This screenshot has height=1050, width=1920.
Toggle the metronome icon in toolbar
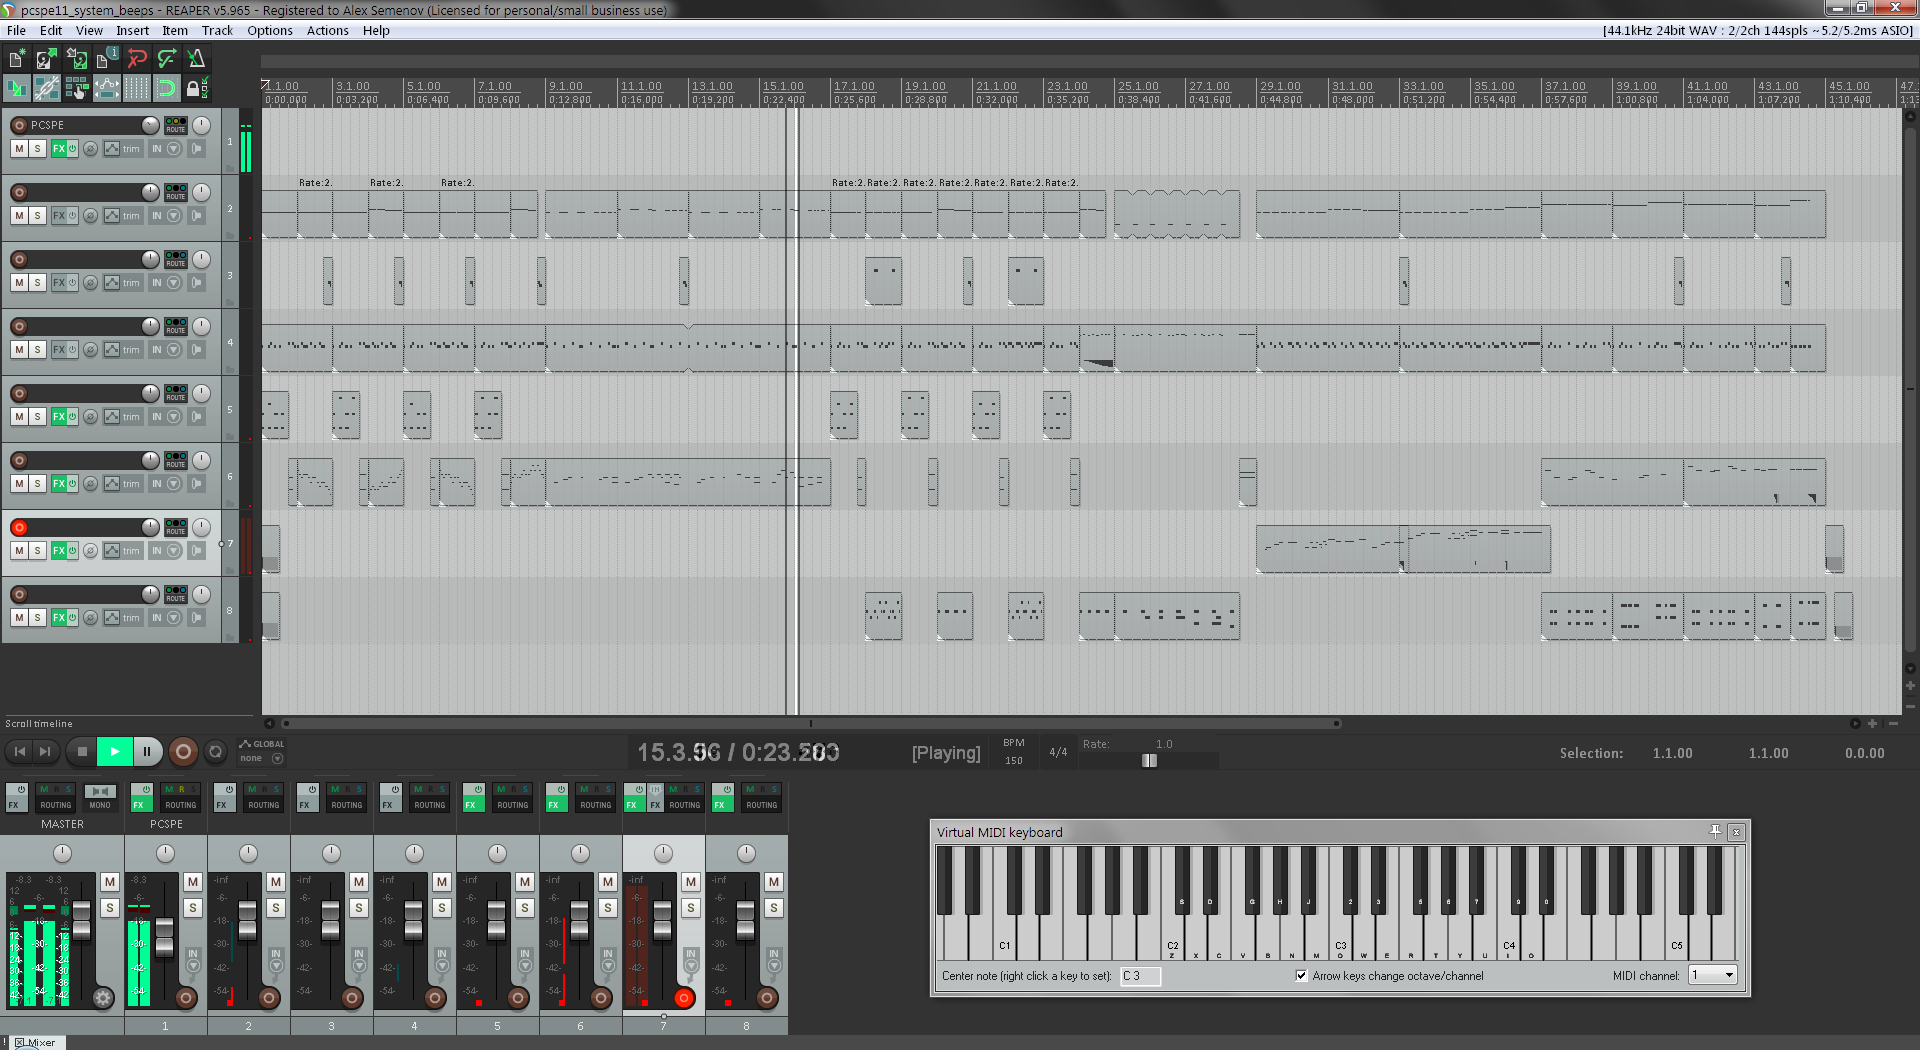(x=197, y=60)
